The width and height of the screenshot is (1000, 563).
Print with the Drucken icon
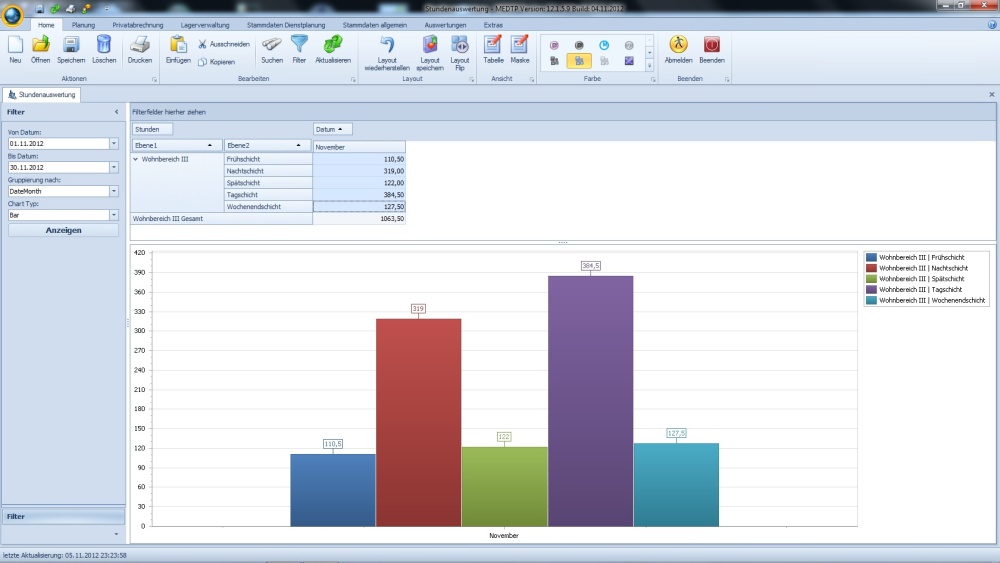point(140,45)
